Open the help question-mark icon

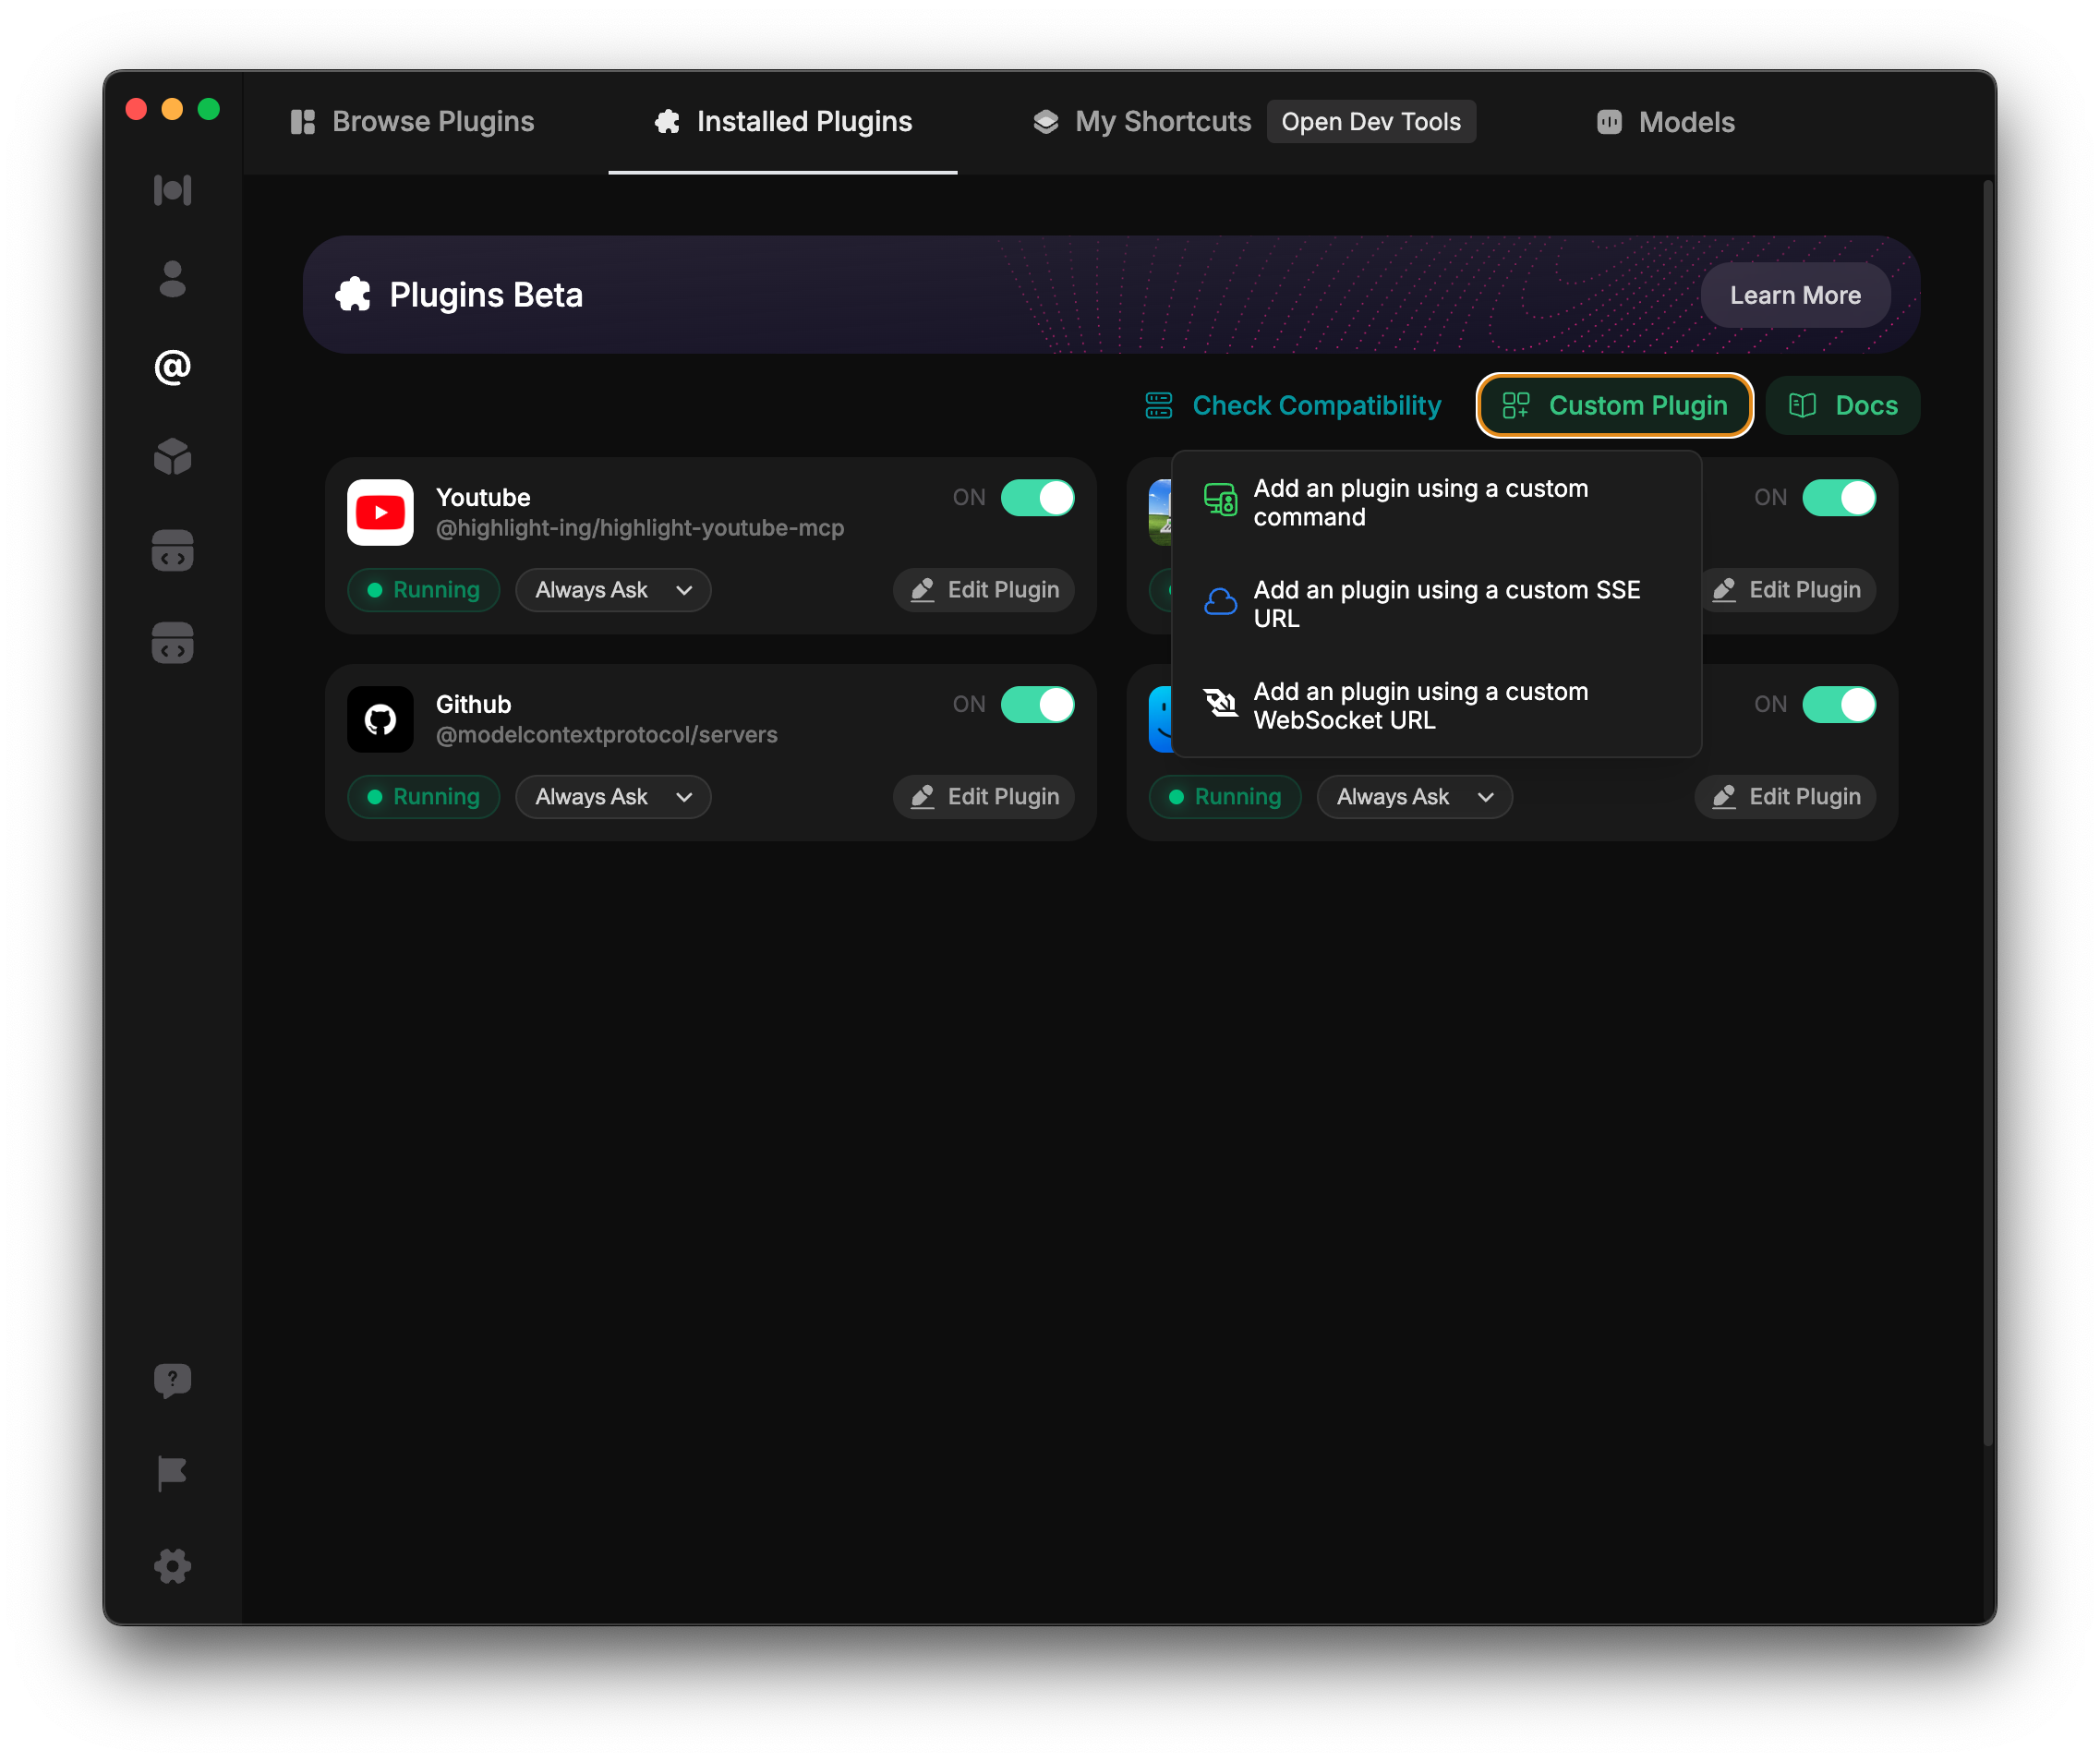pyautogui.click(x=172, y=1379)
